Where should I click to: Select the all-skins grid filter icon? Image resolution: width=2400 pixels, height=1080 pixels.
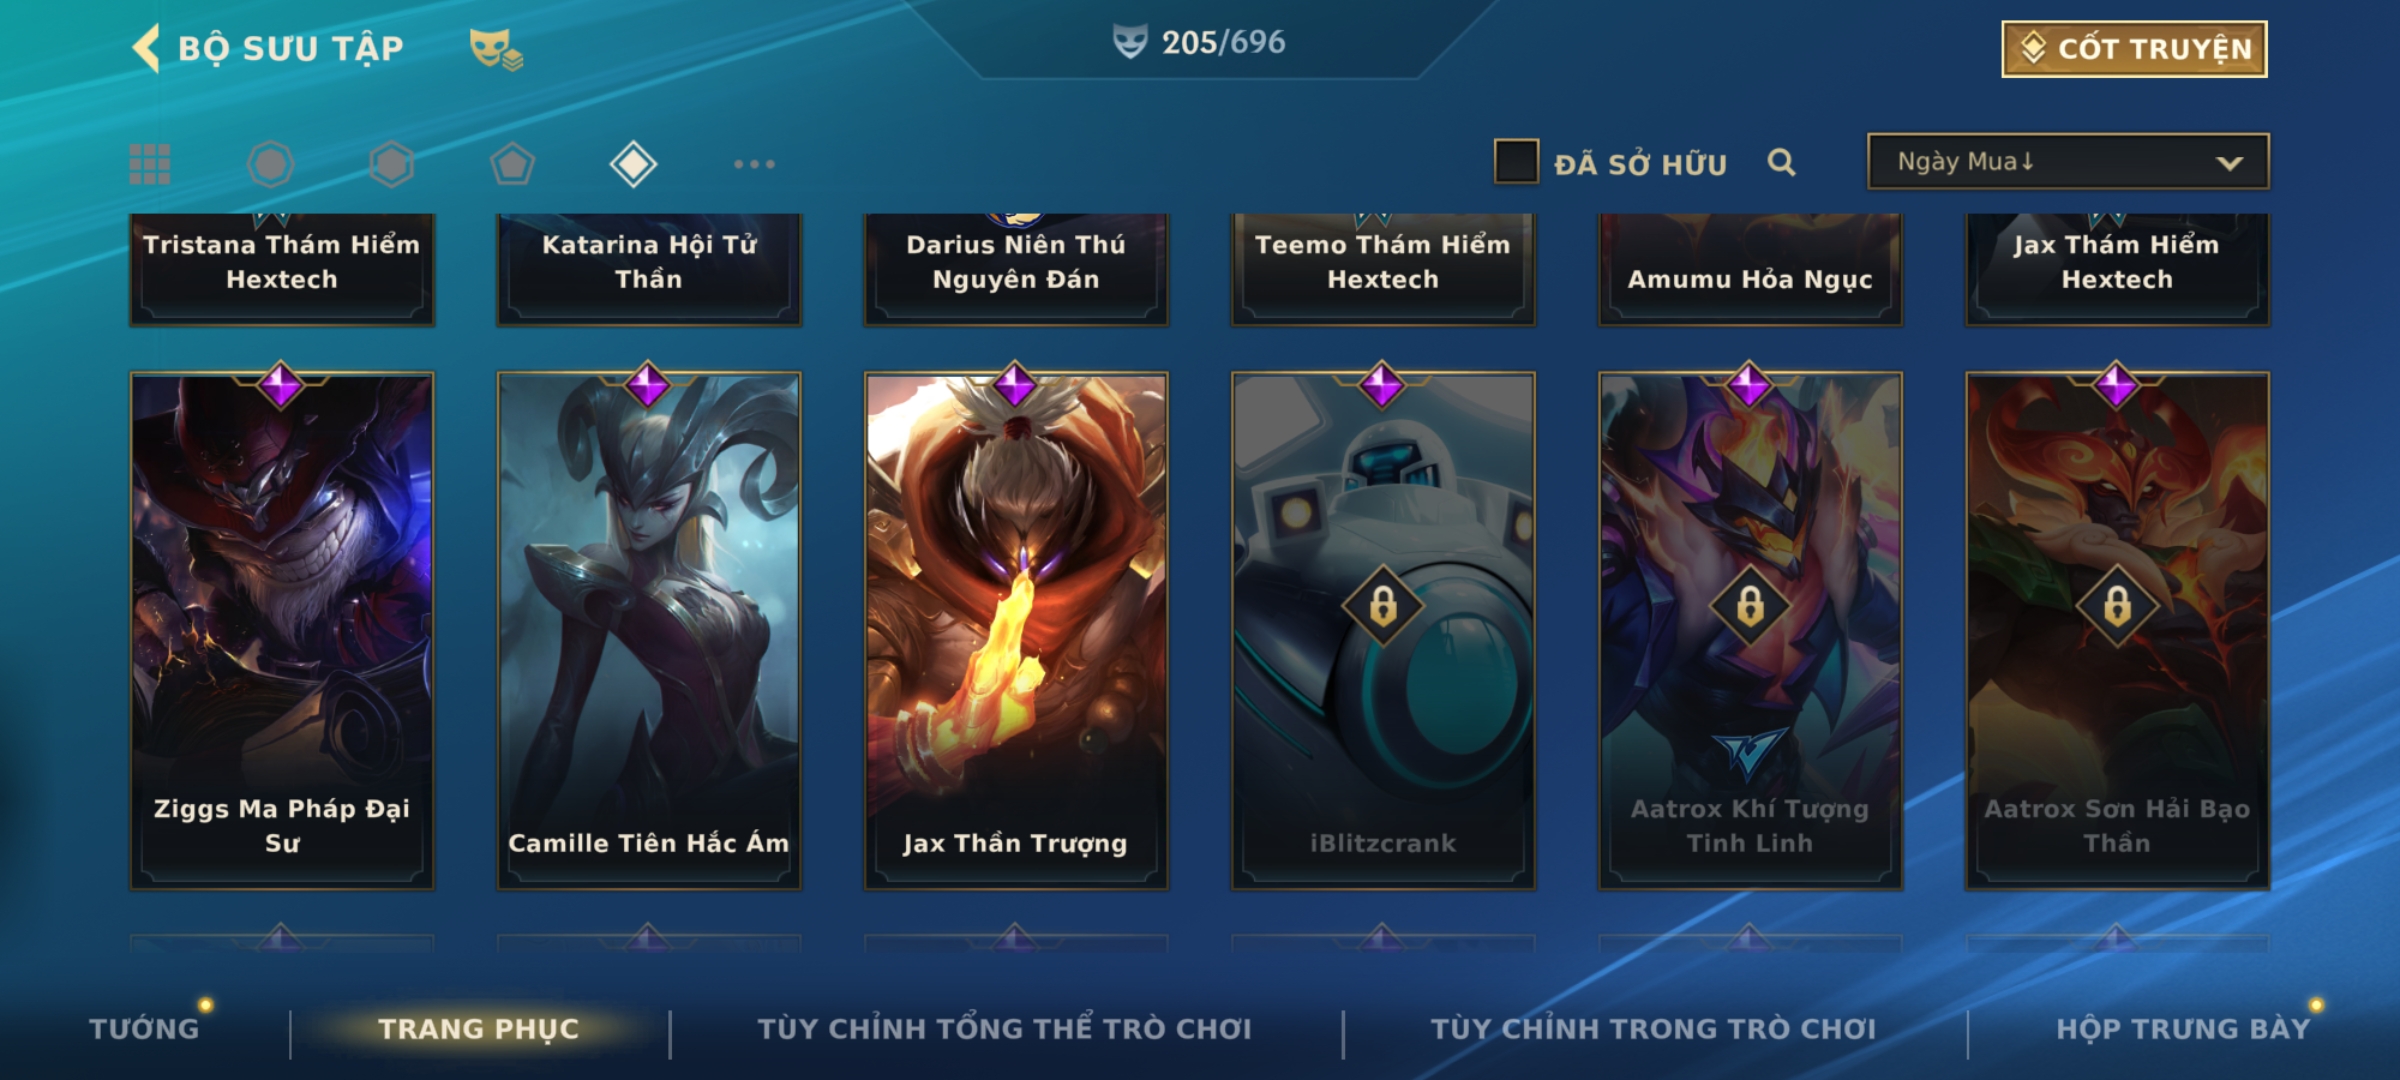[150, 164]
